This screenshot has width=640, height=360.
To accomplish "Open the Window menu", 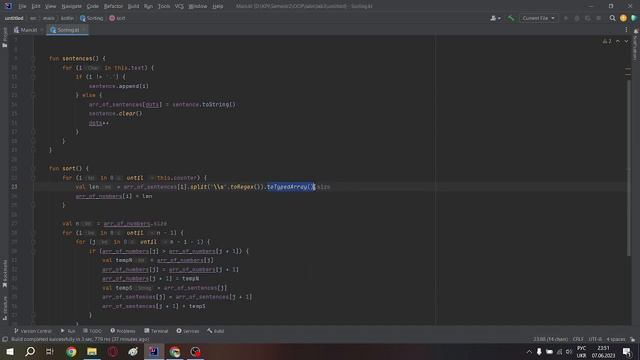I will tap(198, 6).
